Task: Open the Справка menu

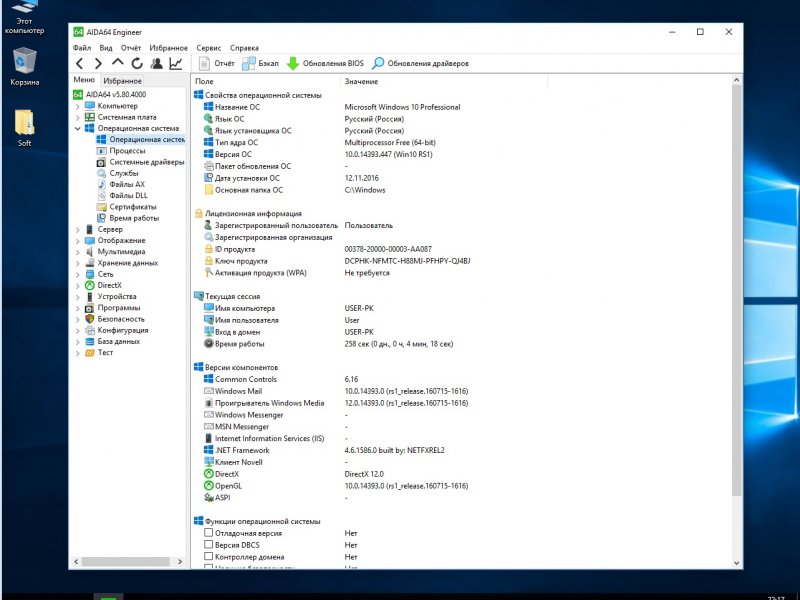Action: [244, 48]
